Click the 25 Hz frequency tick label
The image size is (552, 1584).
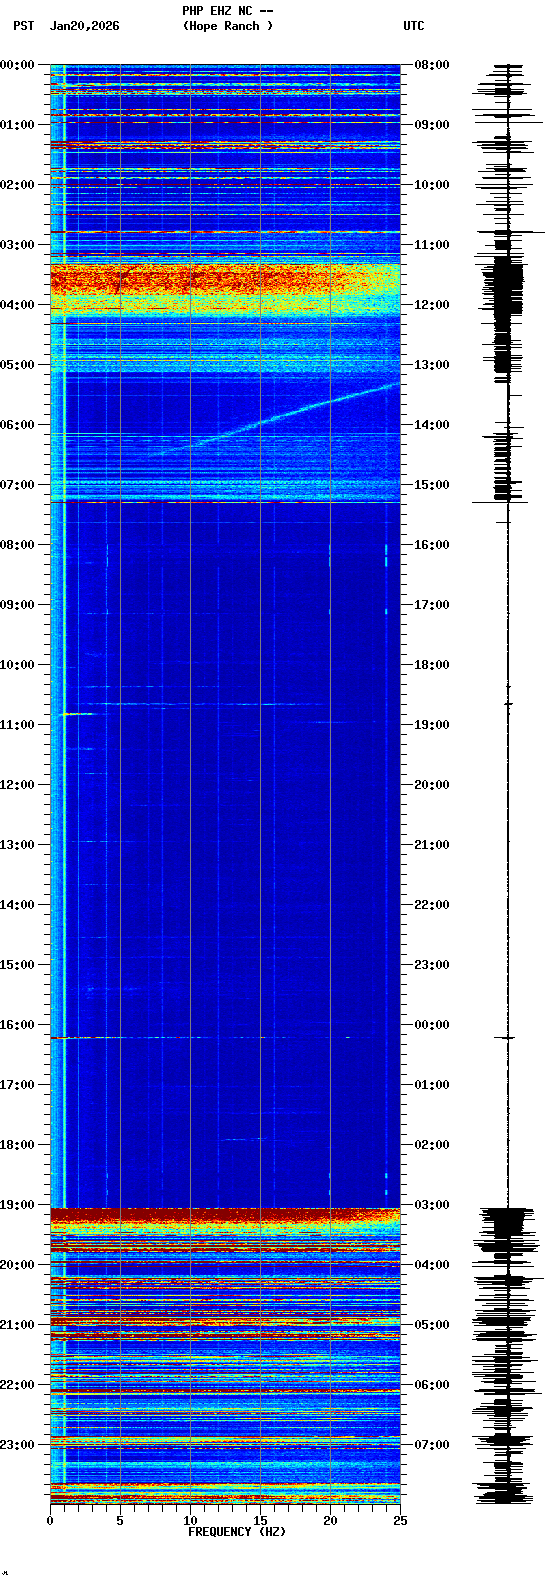tap(400, 1521)
